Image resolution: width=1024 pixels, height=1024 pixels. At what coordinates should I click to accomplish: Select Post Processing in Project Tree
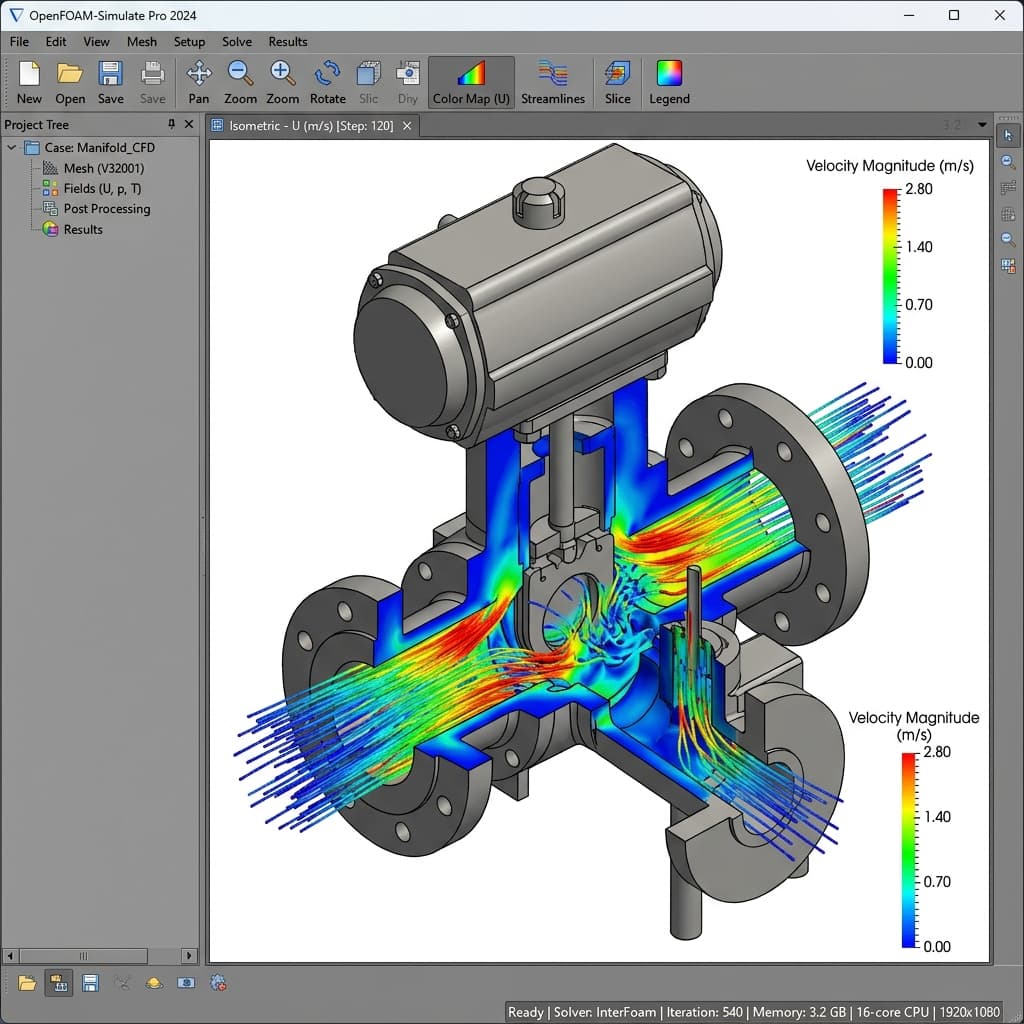pos(106,209)
